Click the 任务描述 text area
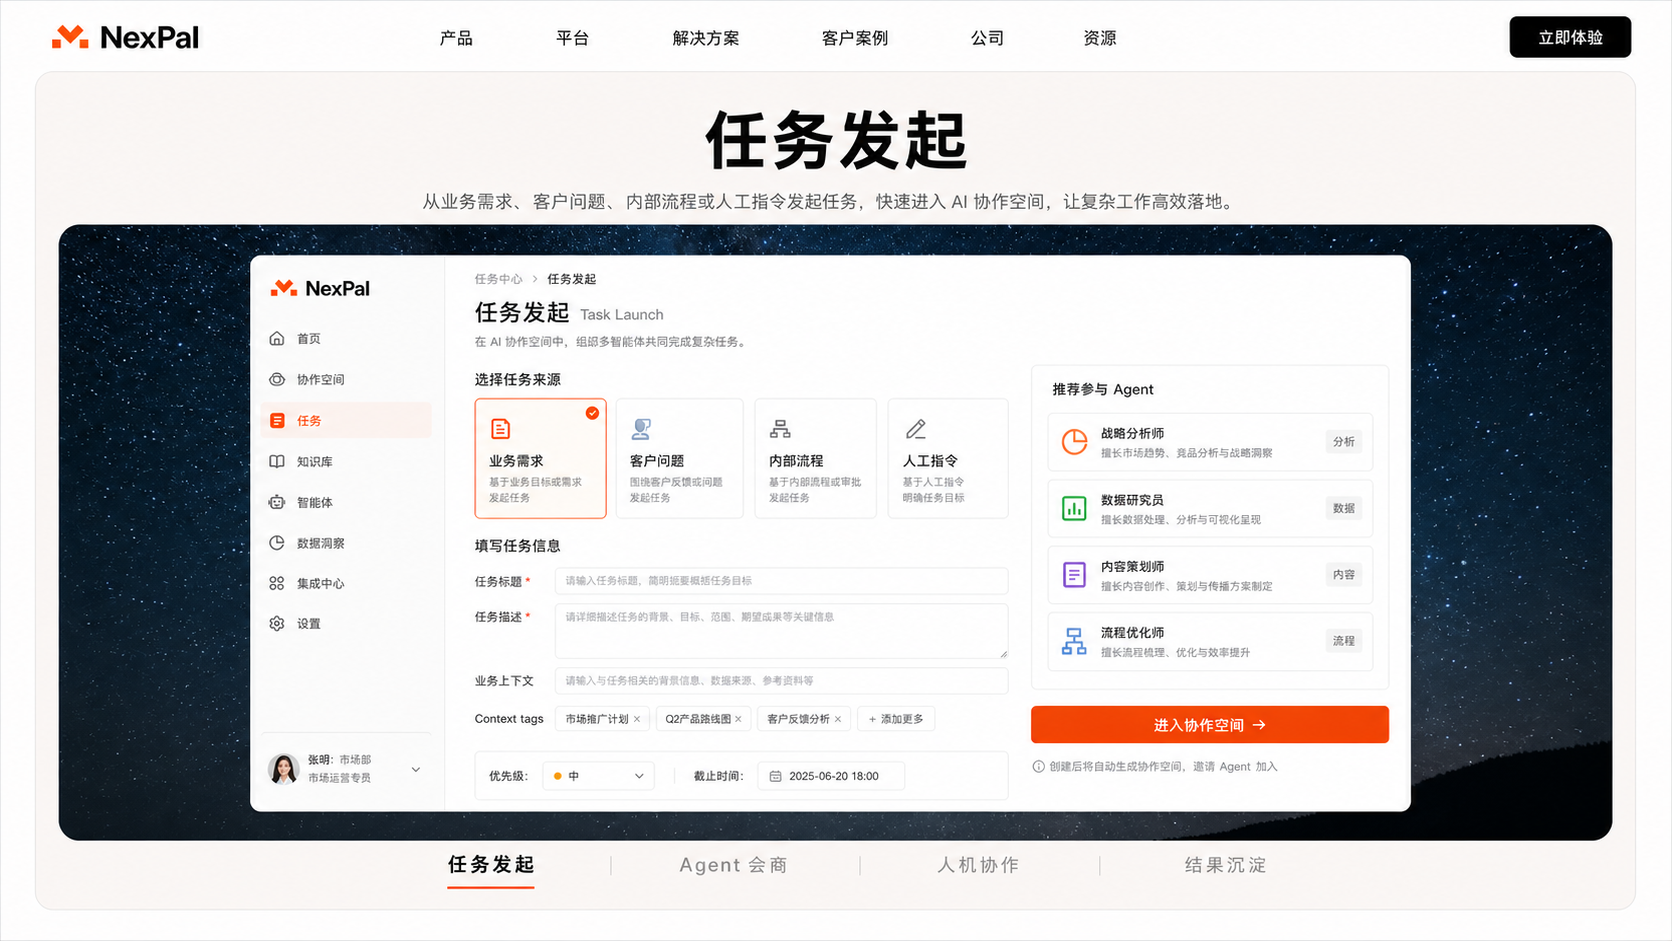This screenshot has height=941, width=1672. click(781, 631)
